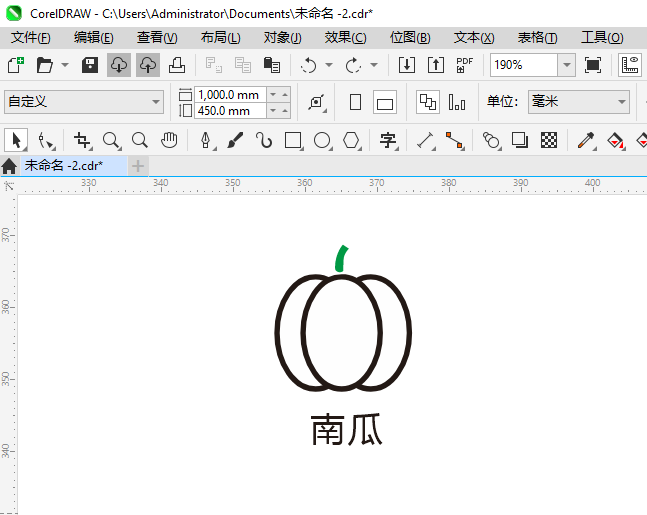Image resolution: width=647 pixels, height=515 pixels.
Task: Open the Redo history dropdown arrow
Action: pos(374,65)
